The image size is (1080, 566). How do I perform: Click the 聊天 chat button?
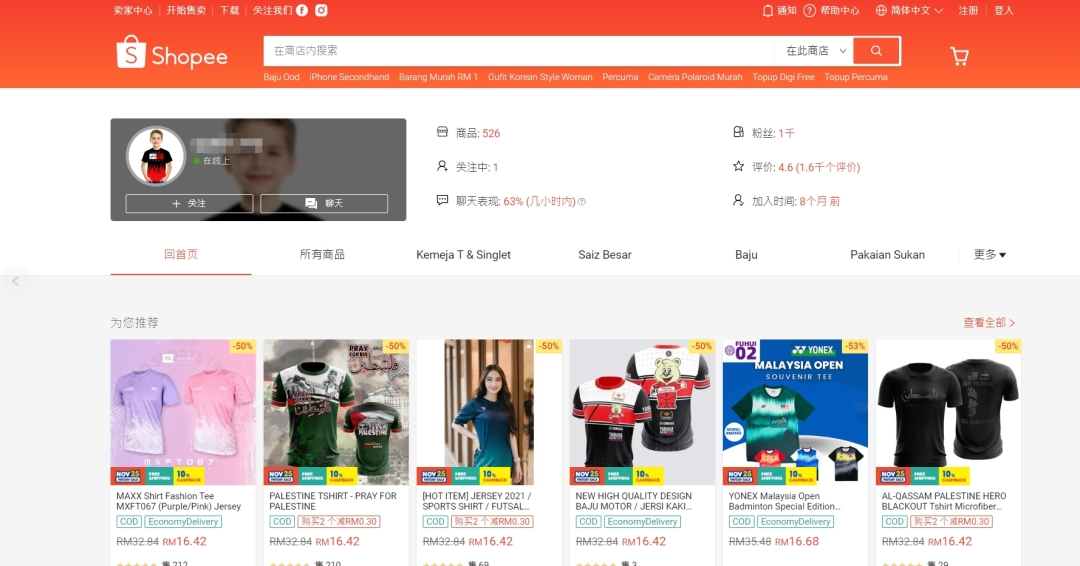pyautogui.click(x=324, y=203)
